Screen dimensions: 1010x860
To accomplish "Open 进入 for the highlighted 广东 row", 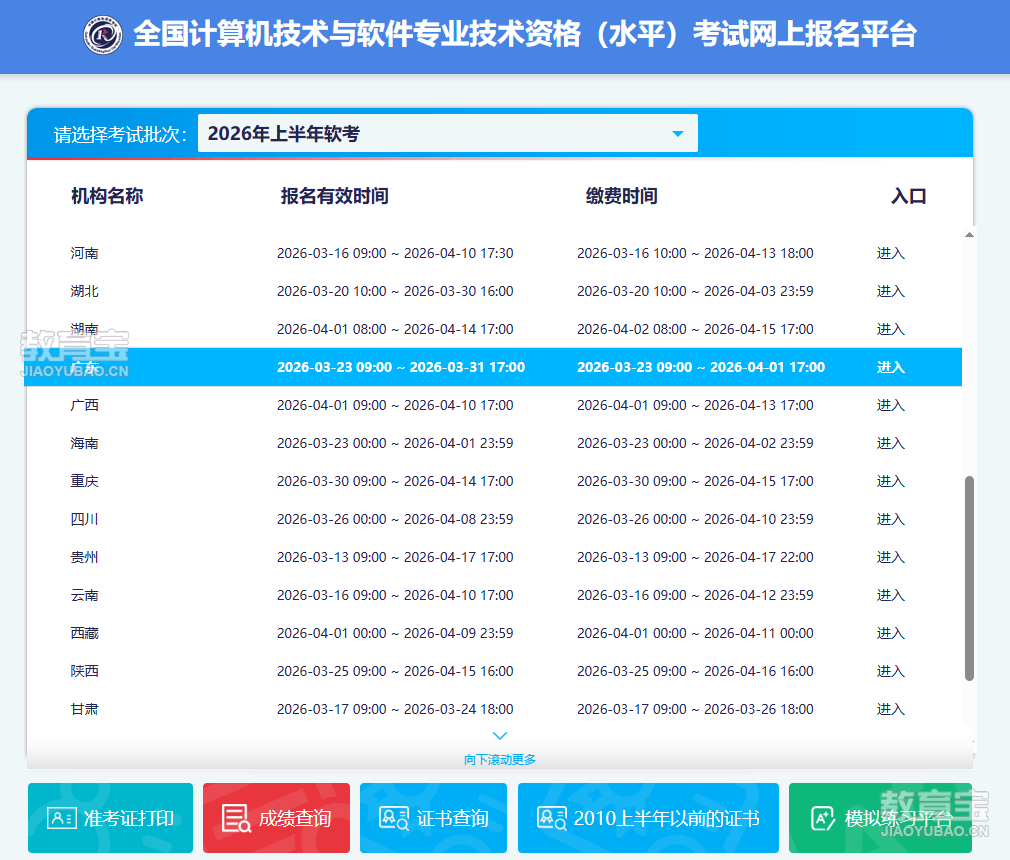I will pyautogui.click(x=890, y=367).
